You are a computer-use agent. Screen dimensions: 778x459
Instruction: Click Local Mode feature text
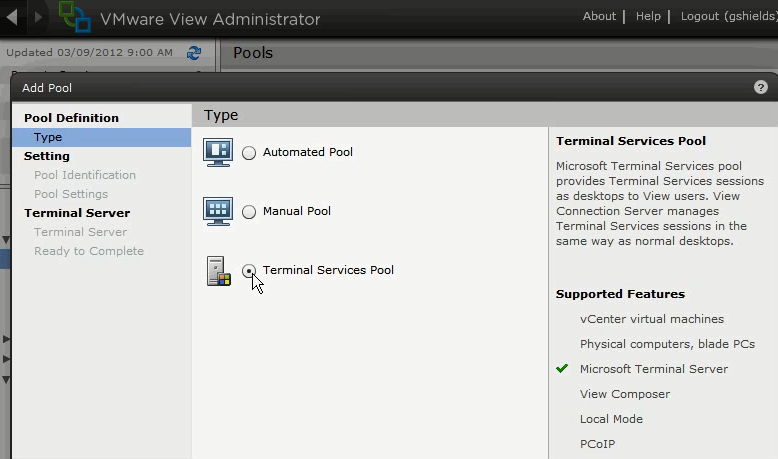coord(611,419)
